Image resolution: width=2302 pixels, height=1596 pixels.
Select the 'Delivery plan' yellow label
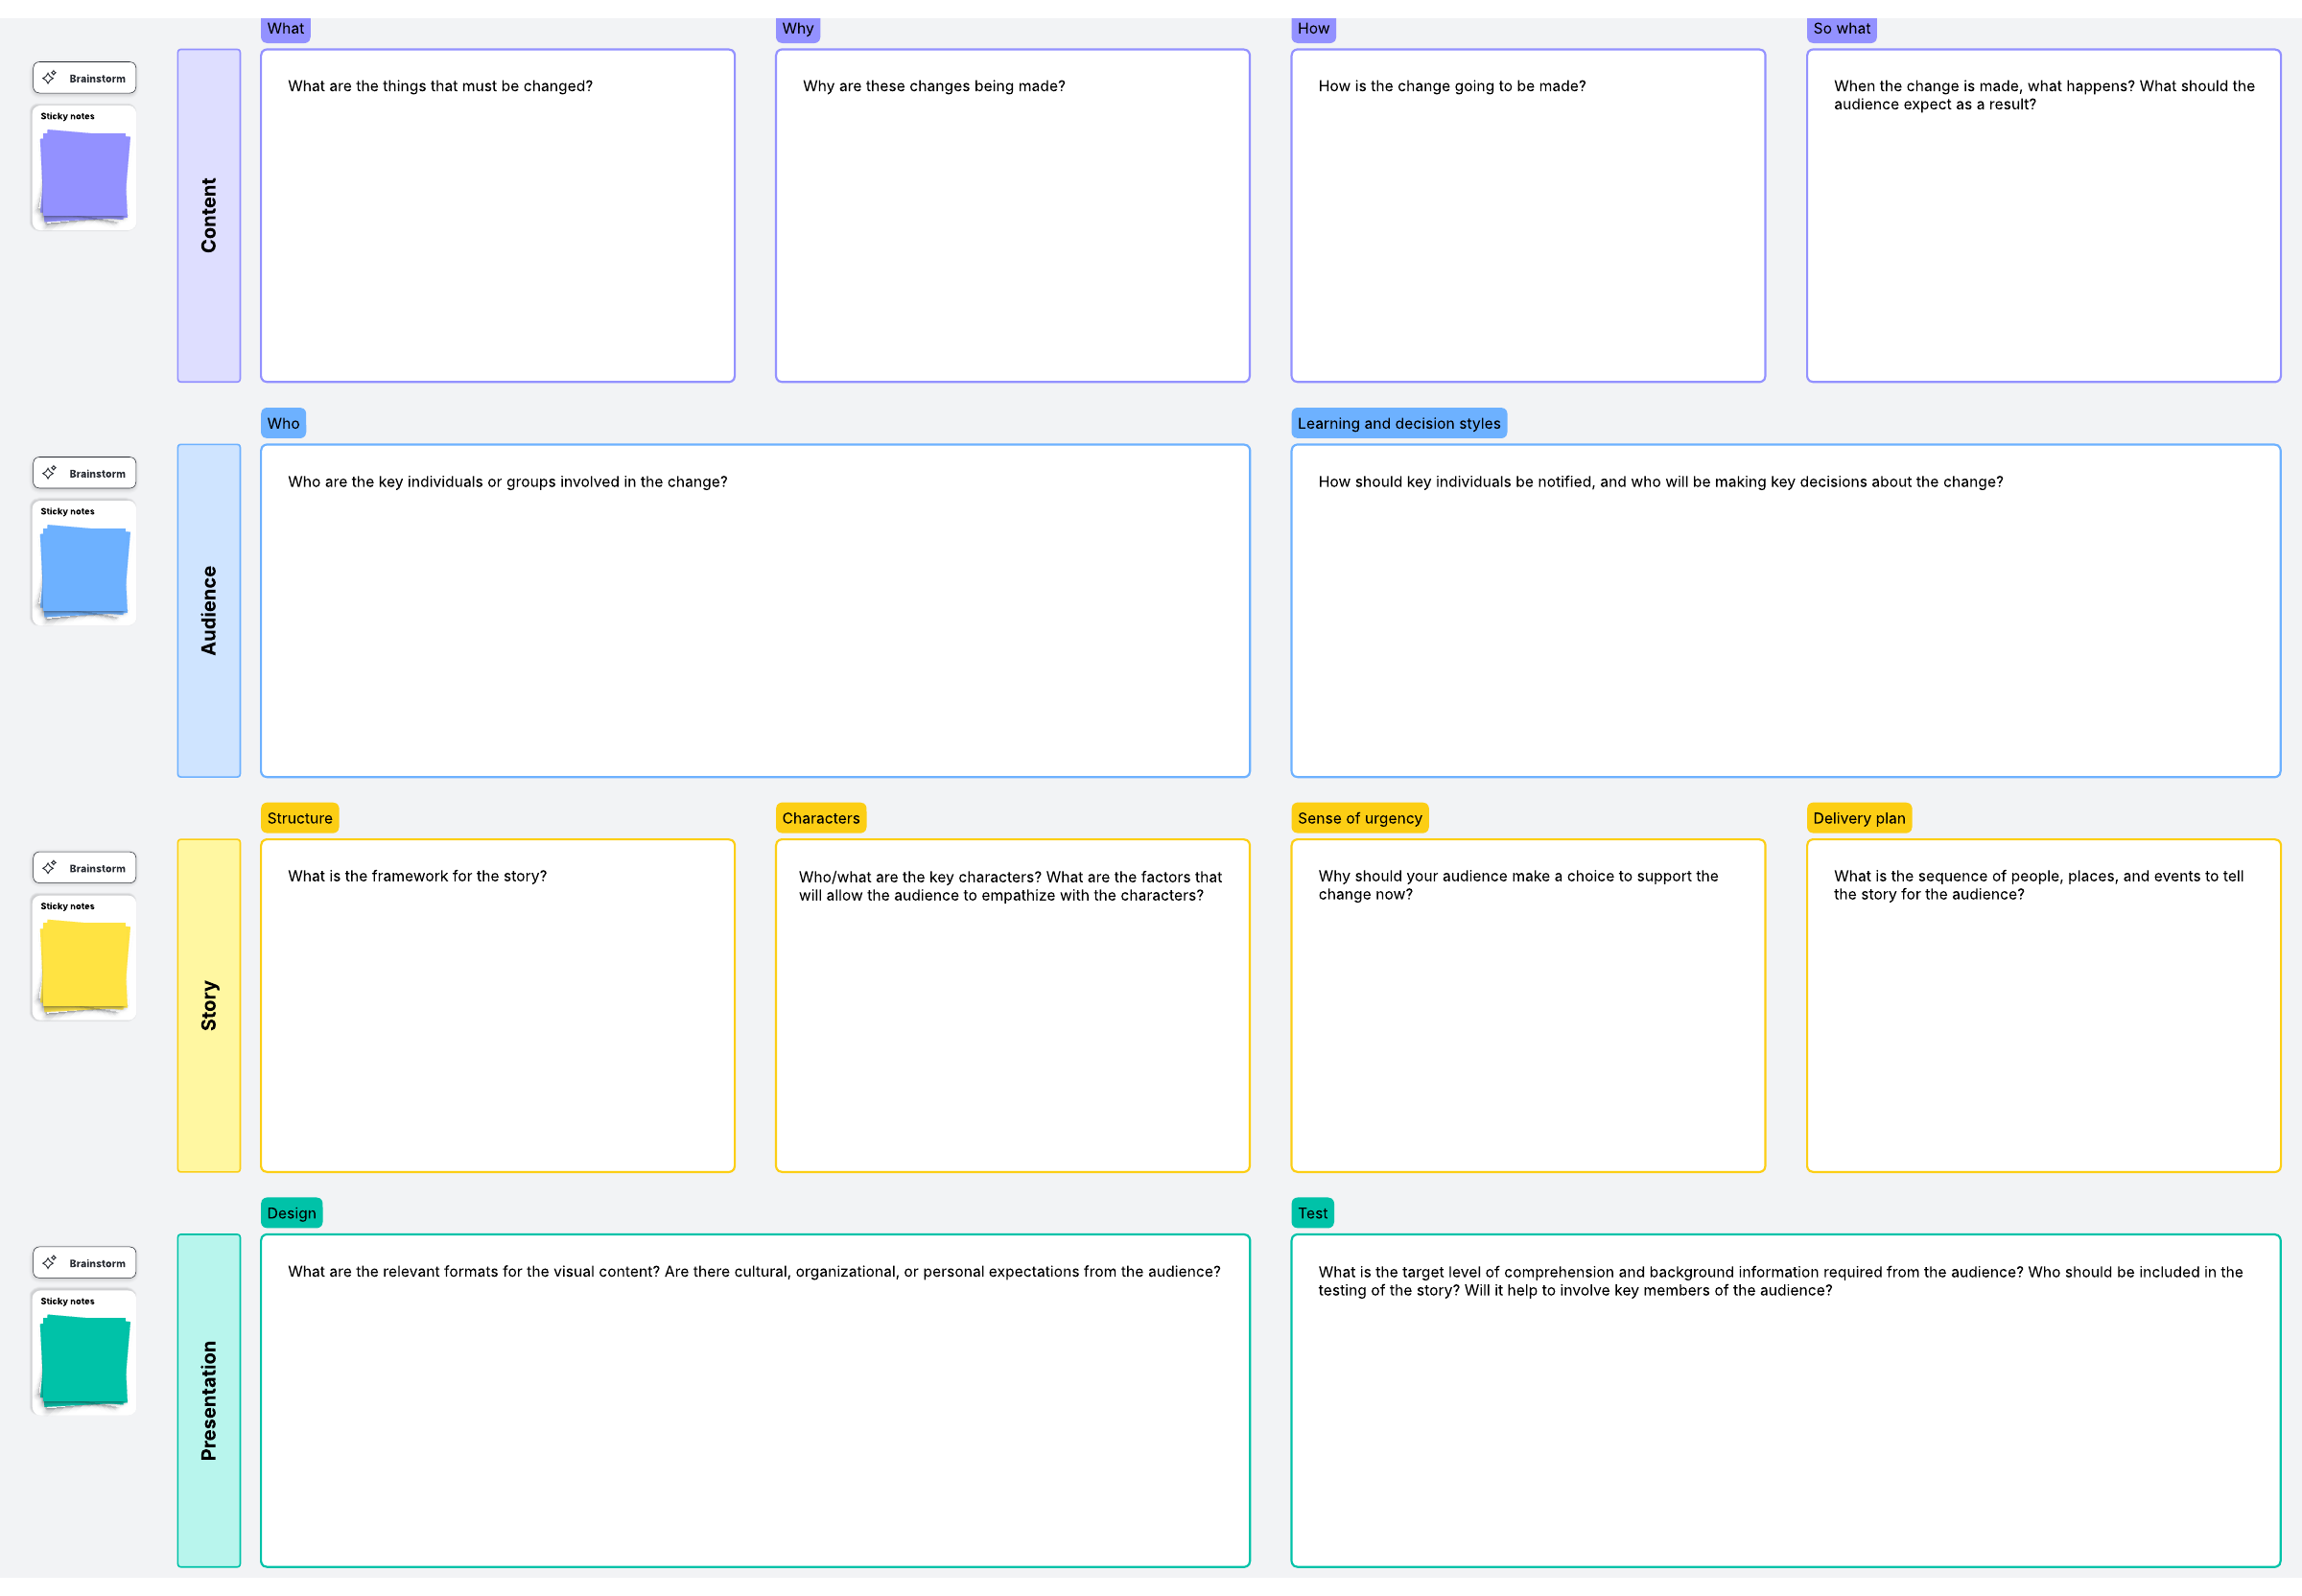[x=1858, y=818]
